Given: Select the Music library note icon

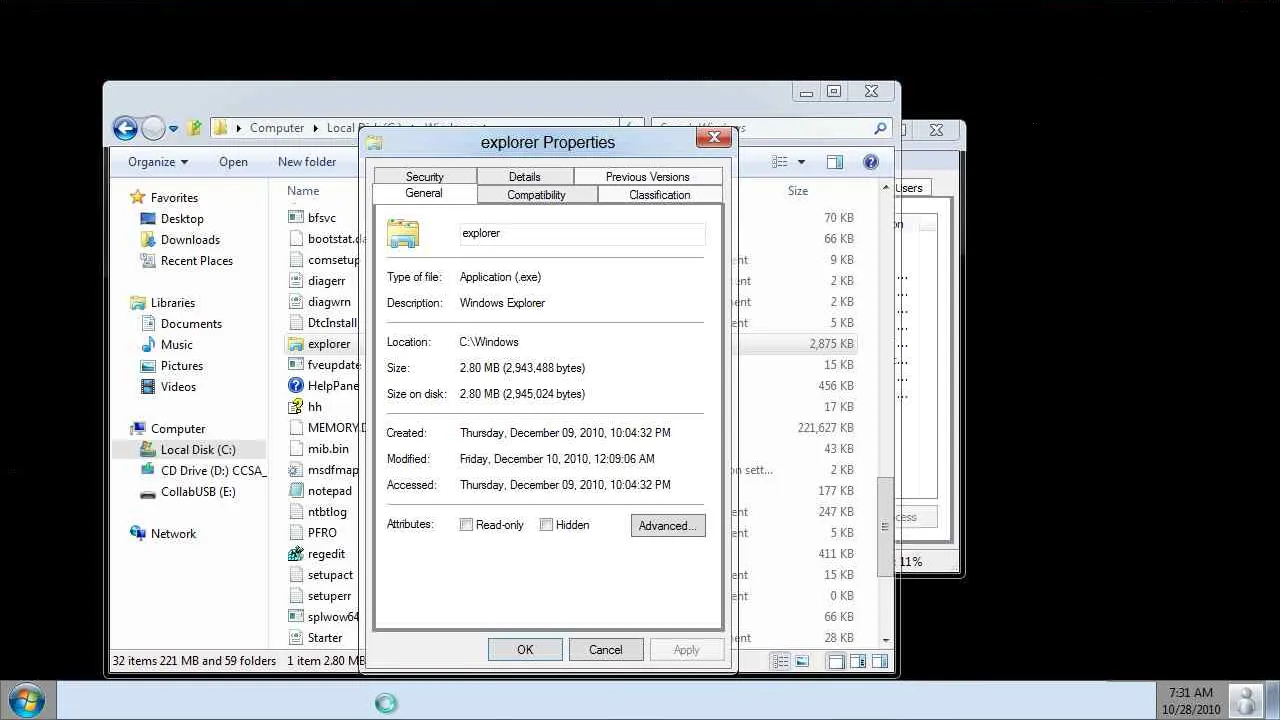Looking at the screenshot, I should tap(148, 344).
